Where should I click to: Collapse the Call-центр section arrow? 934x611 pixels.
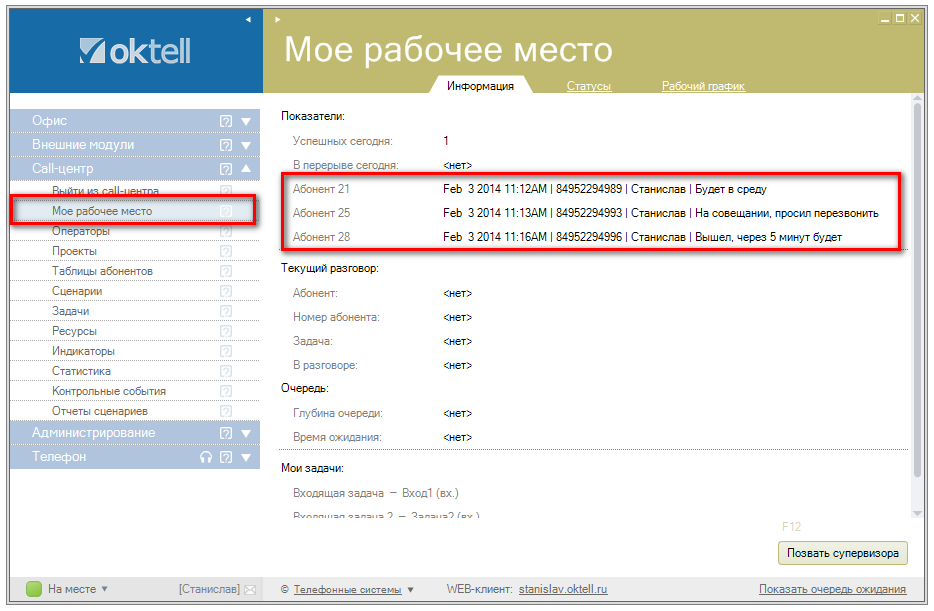click(246, 169)
